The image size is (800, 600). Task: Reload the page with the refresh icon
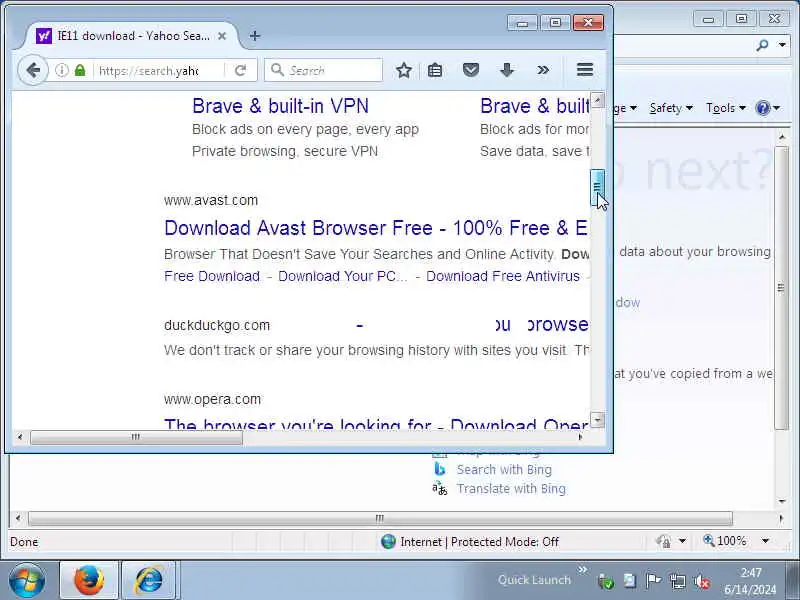240,70
